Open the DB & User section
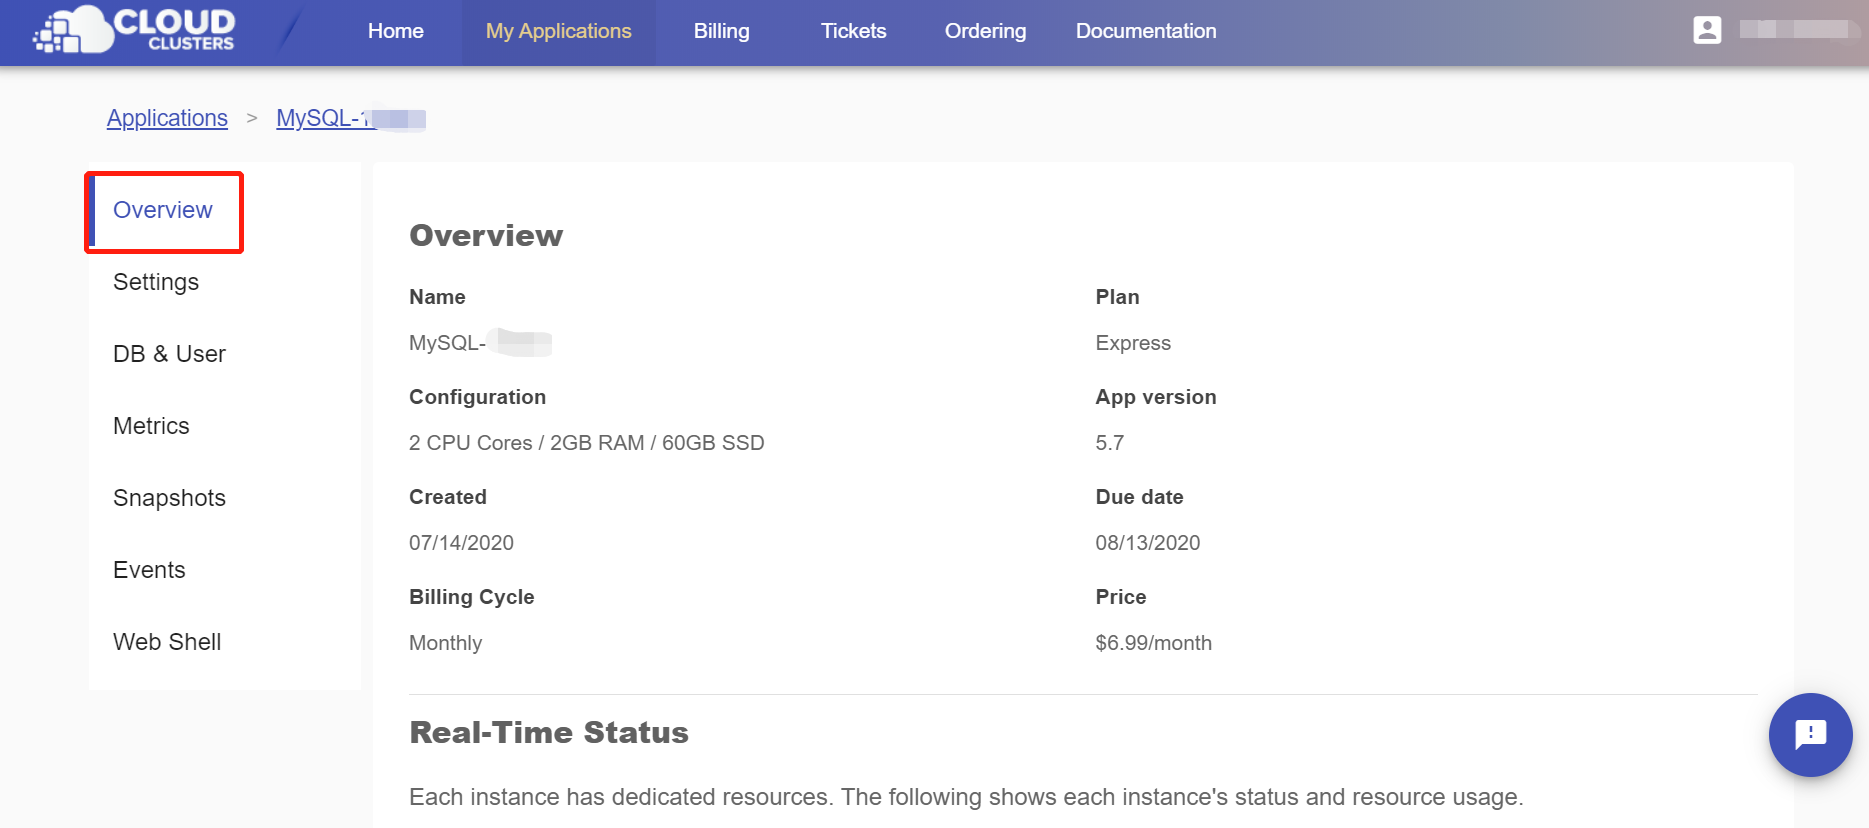This screenshot has height=828, width=1869. [169, 354]
